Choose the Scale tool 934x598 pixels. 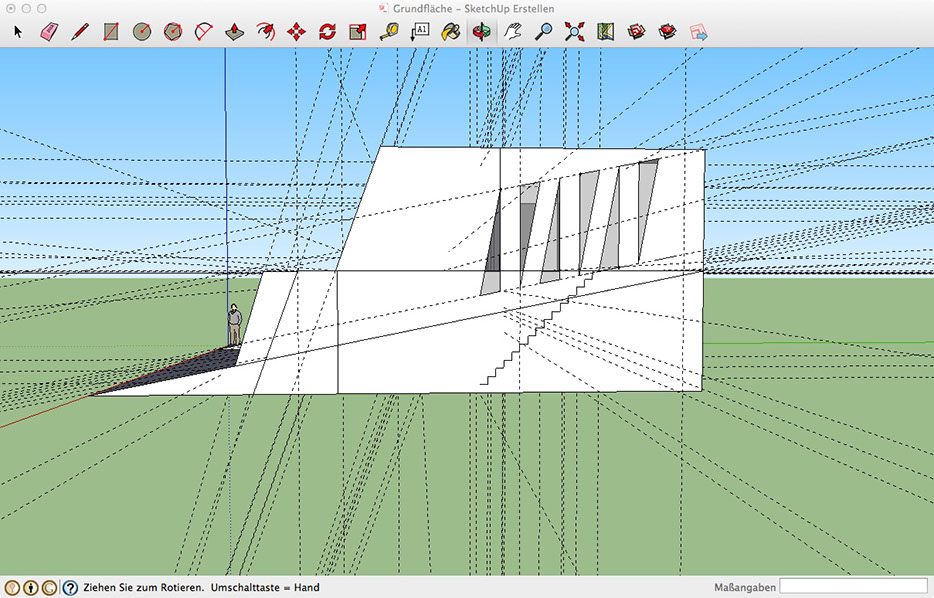tap(358, 31)
